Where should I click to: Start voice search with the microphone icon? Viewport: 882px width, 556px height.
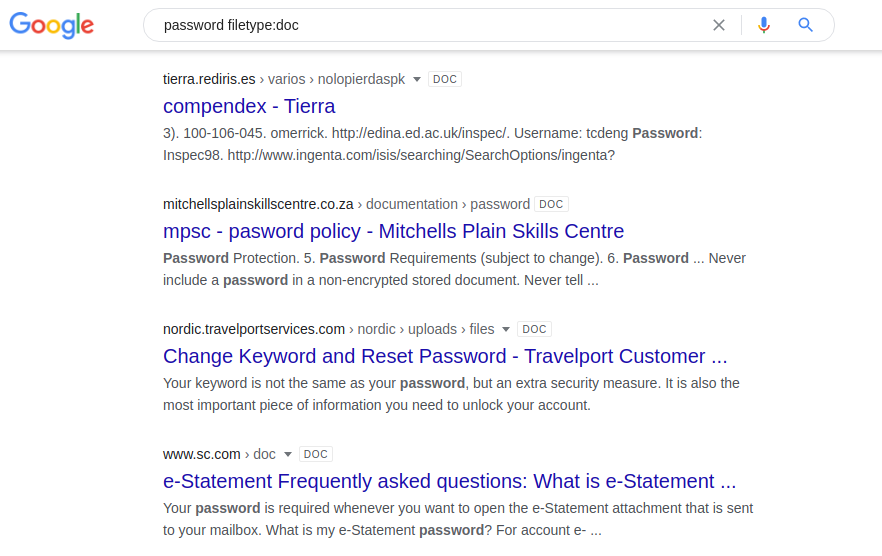[764, 25]
